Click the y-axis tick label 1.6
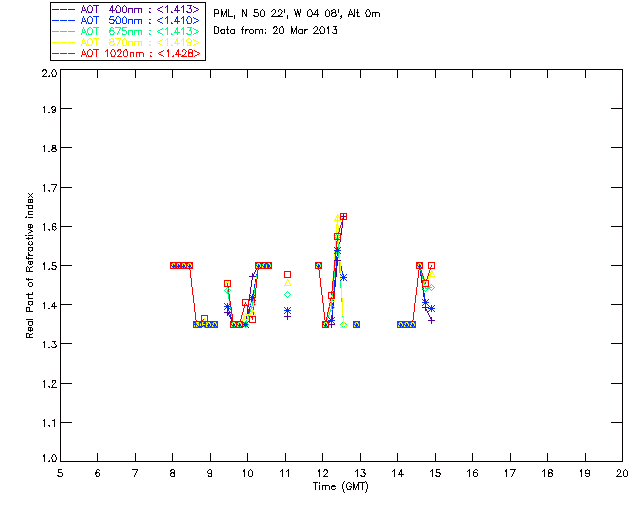Screen dimensions: 640x512 pyautogui.click(x=49, y=227)
